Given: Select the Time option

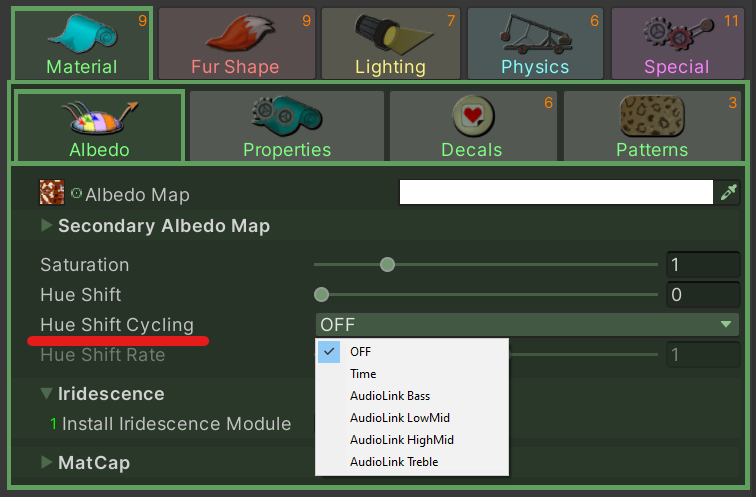Looking at the screenshot, I should click(412, 374).
